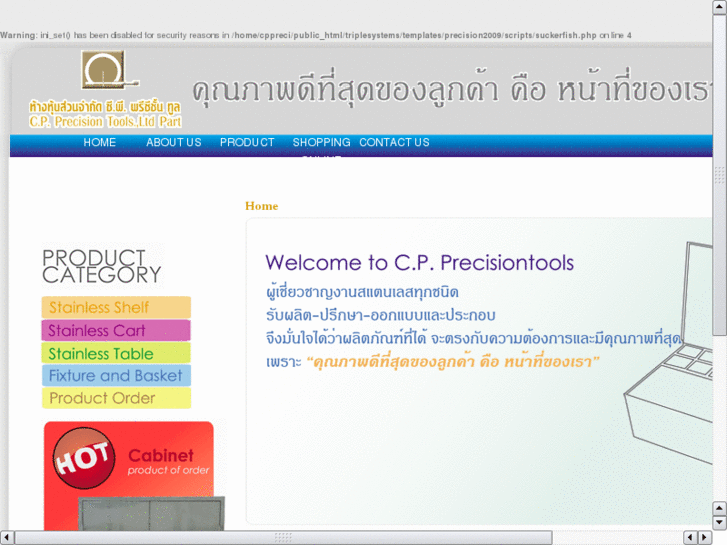Click the vertical scrollbar thumb
The width and height of the screenshot is (727, 545).
719,174
